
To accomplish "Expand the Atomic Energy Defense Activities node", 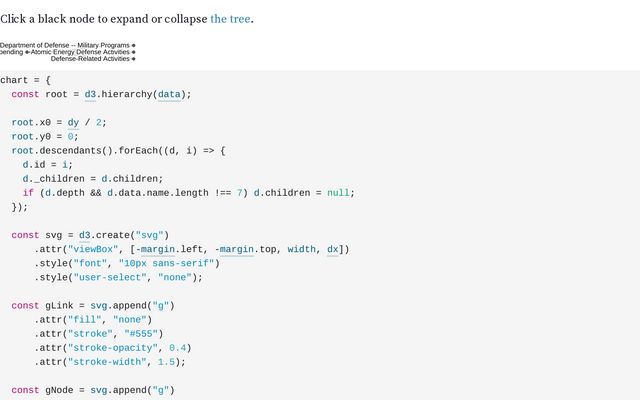I will coord(133,52).
